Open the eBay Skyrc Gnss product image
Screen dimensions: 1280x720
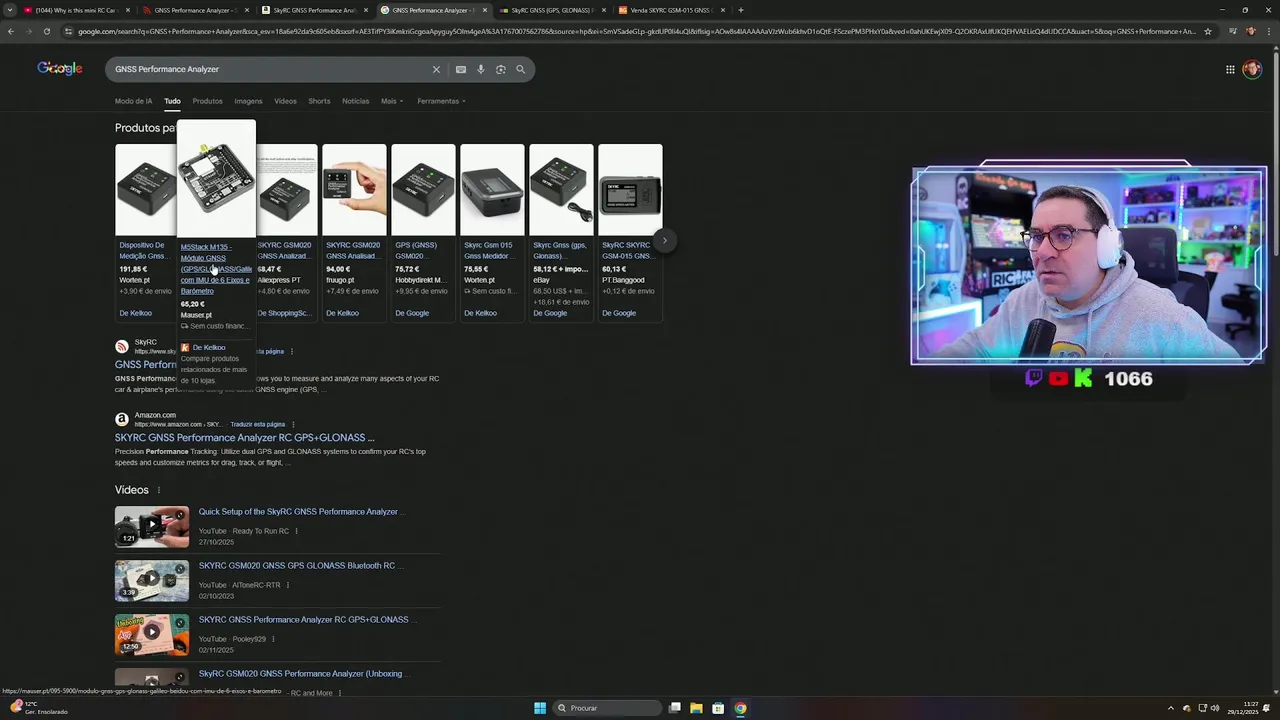click(561, 190)
